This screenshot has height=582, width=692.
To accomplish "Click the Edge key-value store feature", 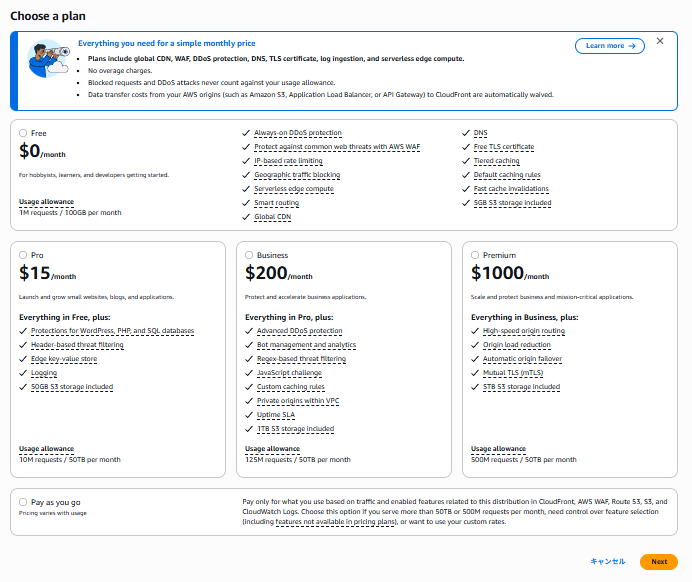I will tap(63, 359).
